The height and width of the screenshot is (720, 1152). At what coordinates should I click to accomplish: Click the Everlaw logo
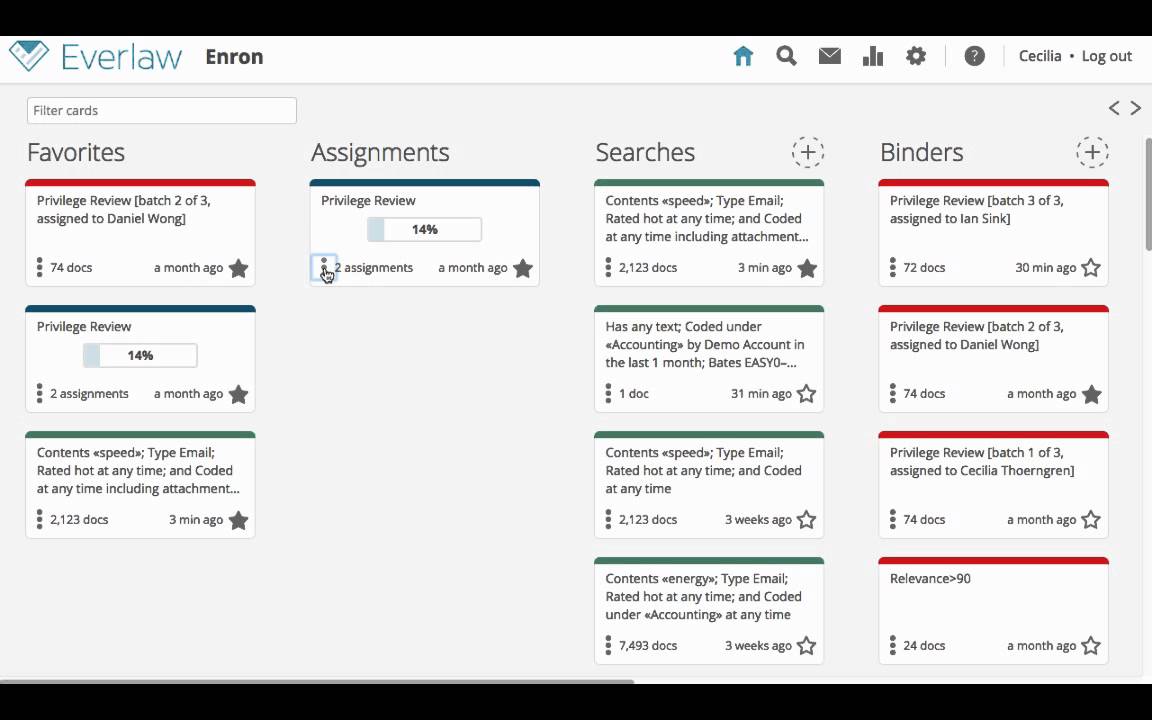tap(96, 57)
